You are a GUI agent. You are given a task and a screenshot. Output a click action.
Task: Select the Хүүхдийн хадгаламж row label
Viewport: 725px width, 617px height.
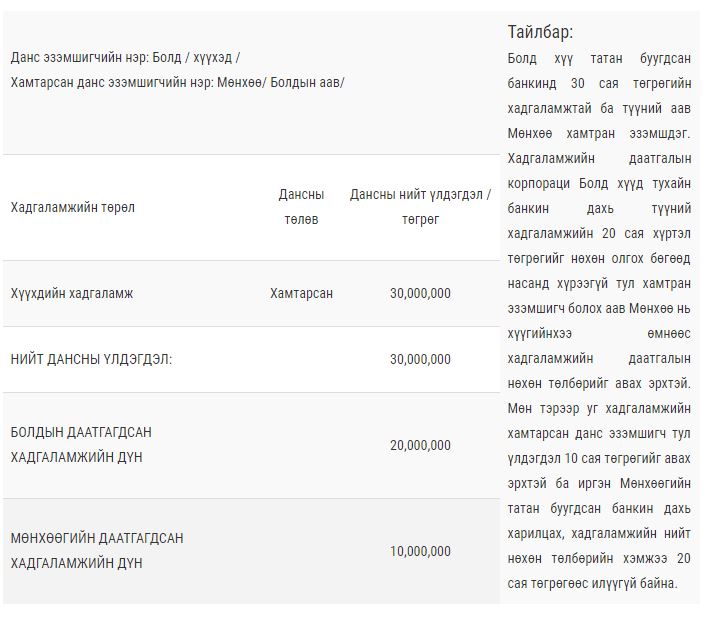point(72,293)
